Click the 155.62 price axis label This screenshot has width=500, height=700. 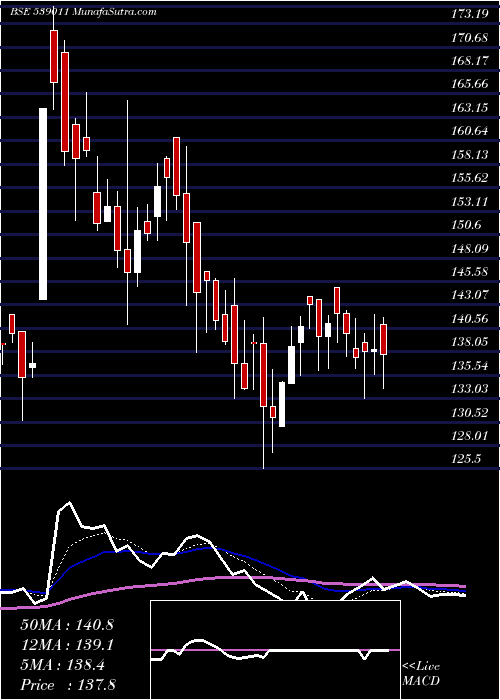tap(470, 178)
